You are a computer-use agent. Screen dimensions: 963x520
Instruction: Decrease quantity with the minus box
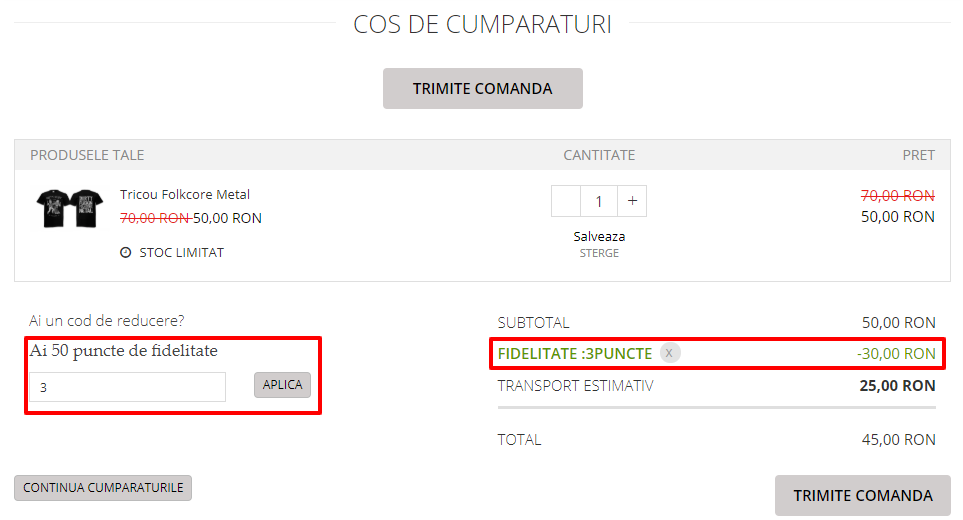566,201
